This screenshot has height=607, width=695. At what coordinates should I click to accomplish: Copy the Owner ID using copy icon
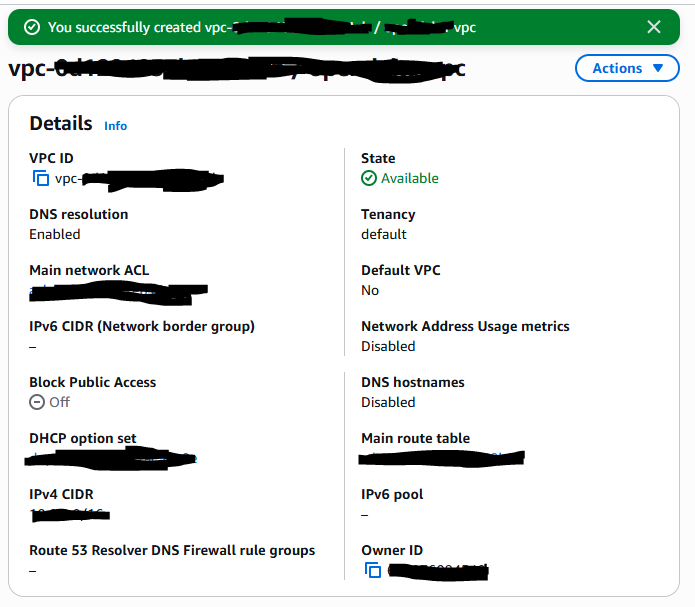coord(373,570)
